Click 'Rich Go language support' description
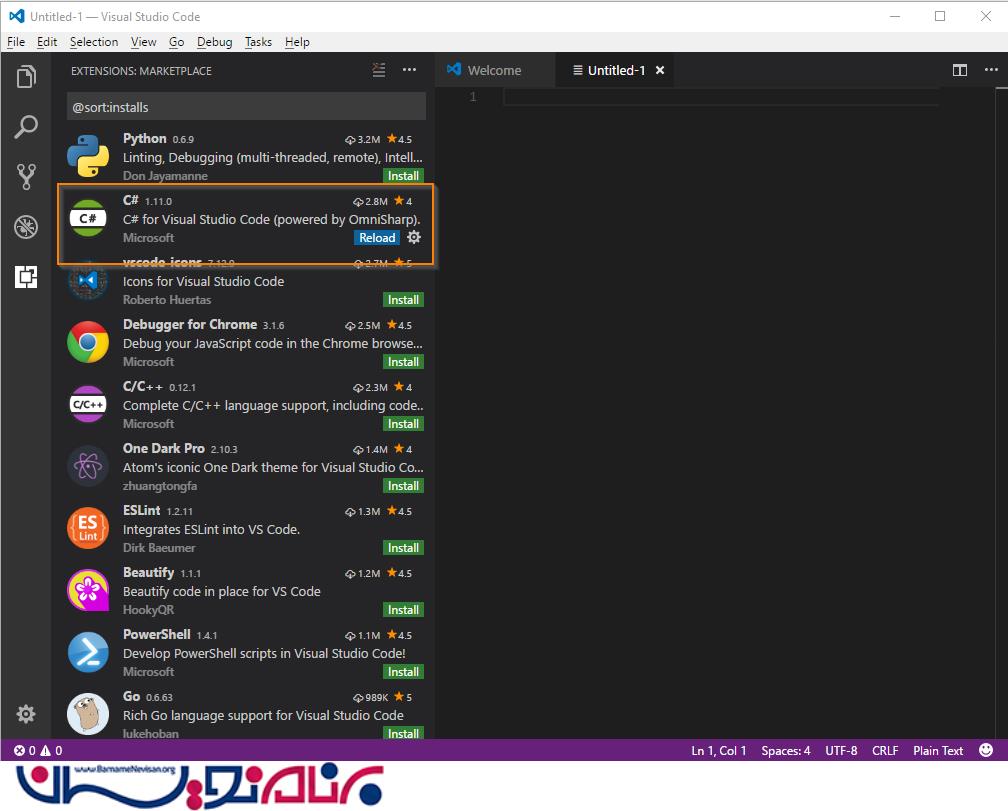The height and width of the screenshot is (811, 1008). [x=263, y=715]
